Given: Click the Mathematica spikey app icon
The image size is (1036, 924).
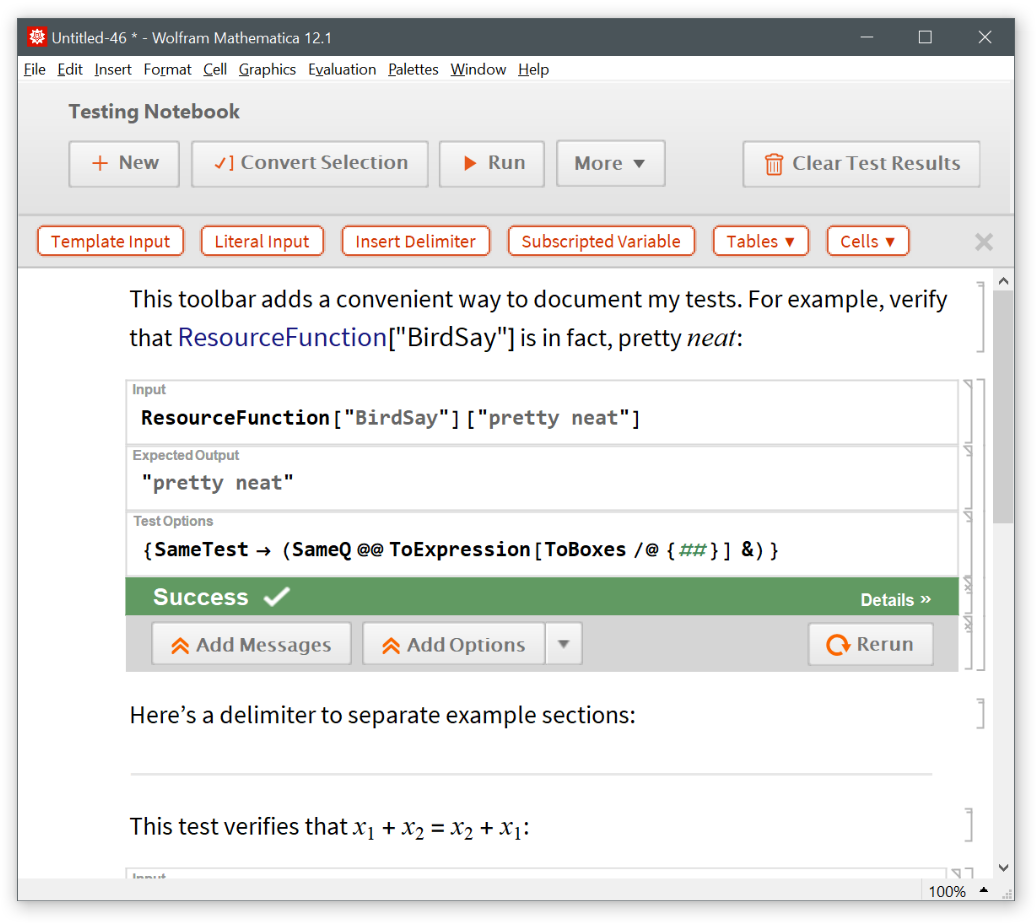Looking at the screenshot, I should (37, 38).
